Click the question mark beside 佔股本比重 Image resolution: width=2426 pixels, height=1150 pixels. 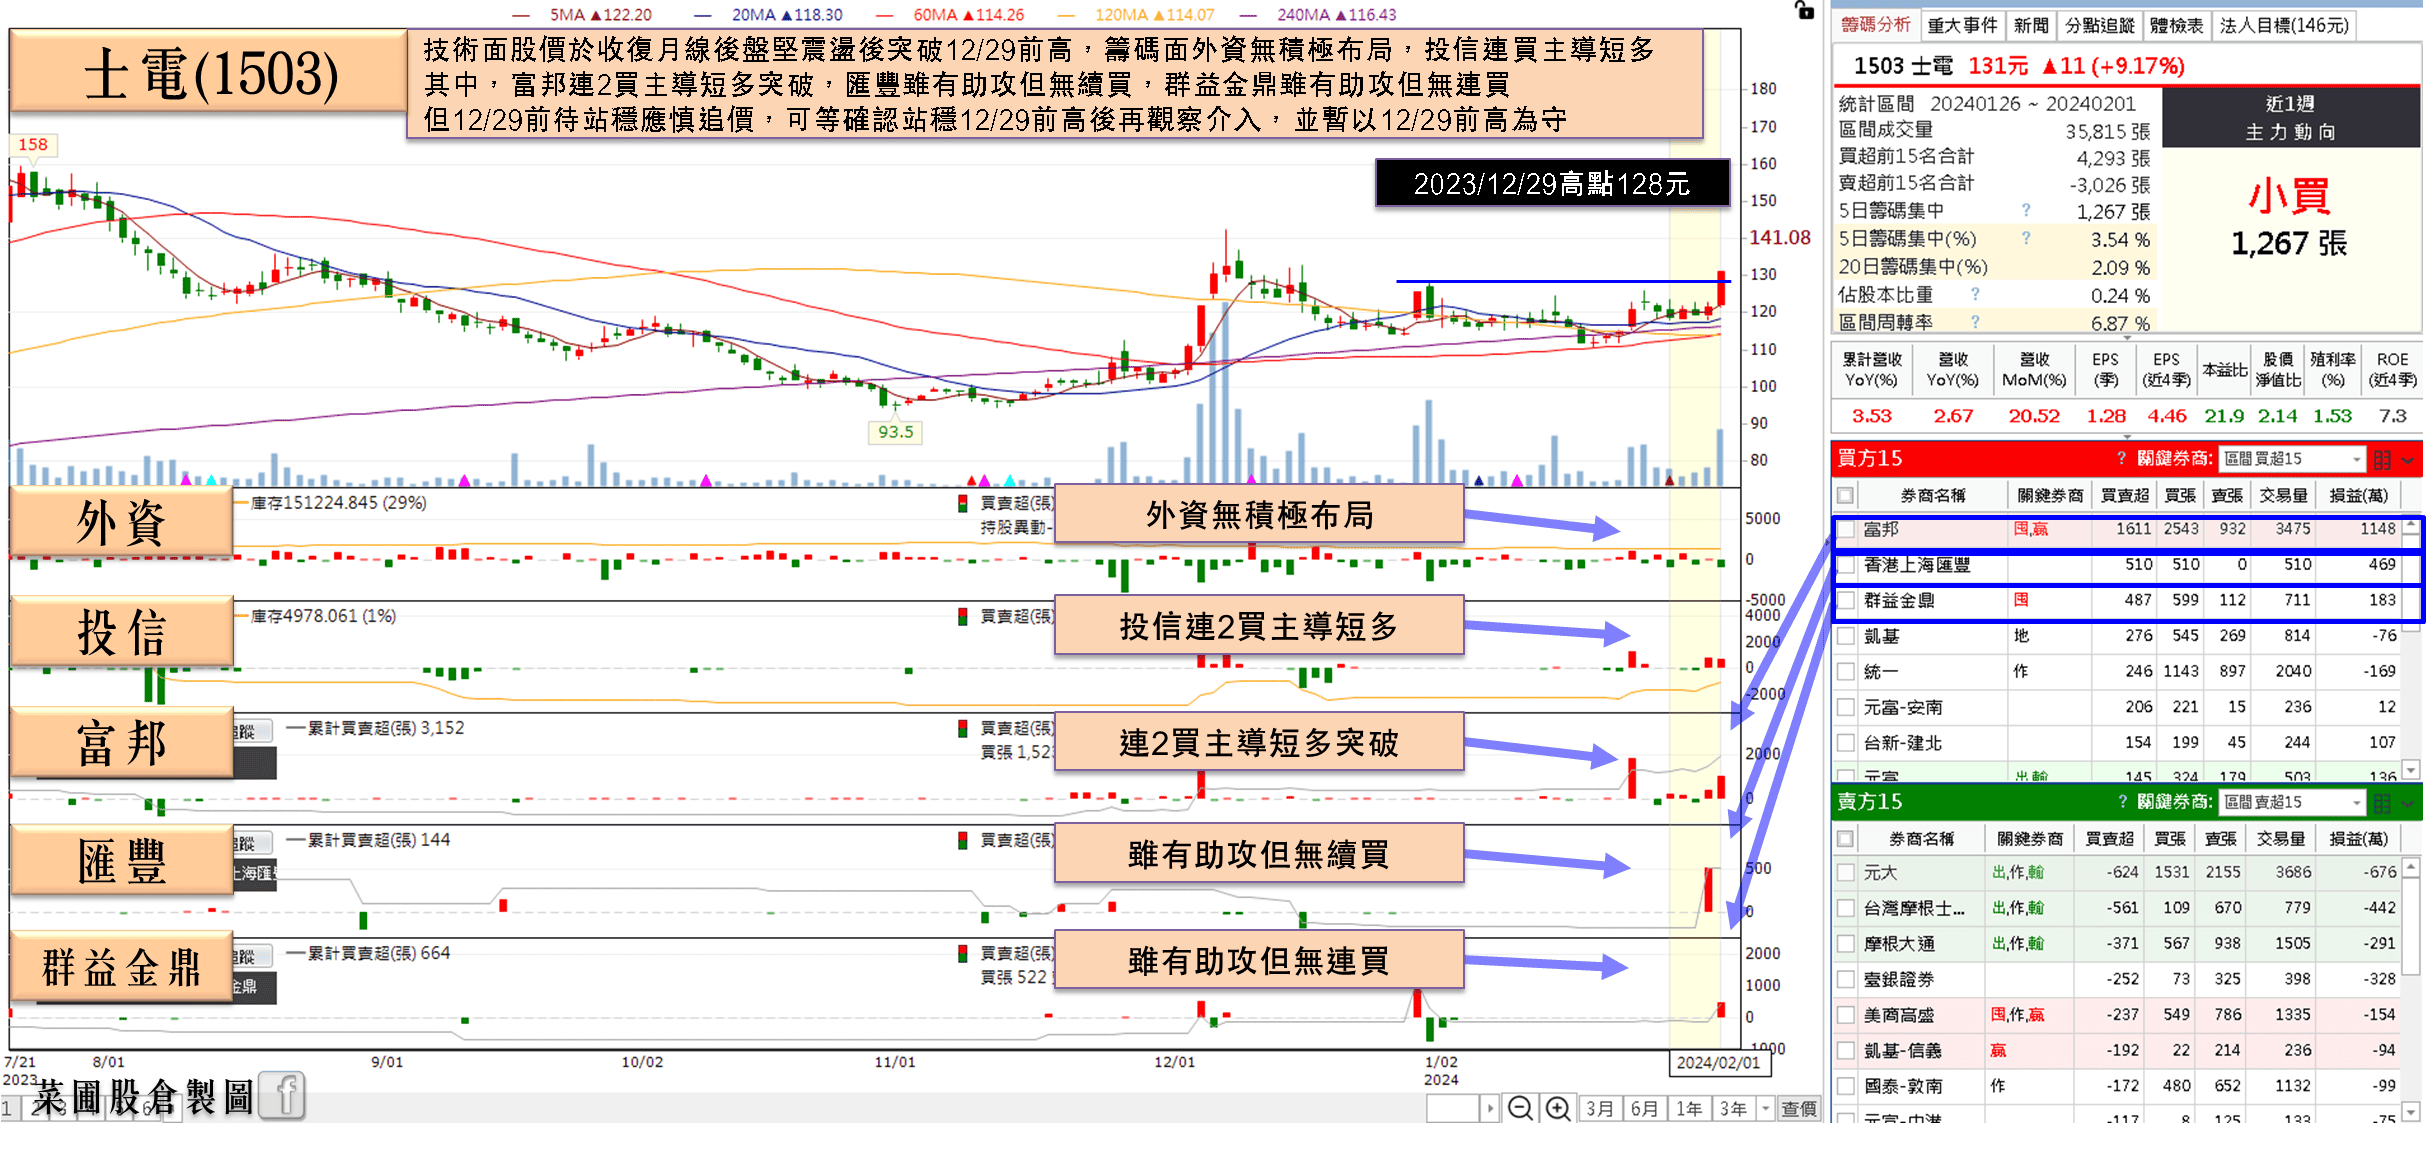(1975, 294)
